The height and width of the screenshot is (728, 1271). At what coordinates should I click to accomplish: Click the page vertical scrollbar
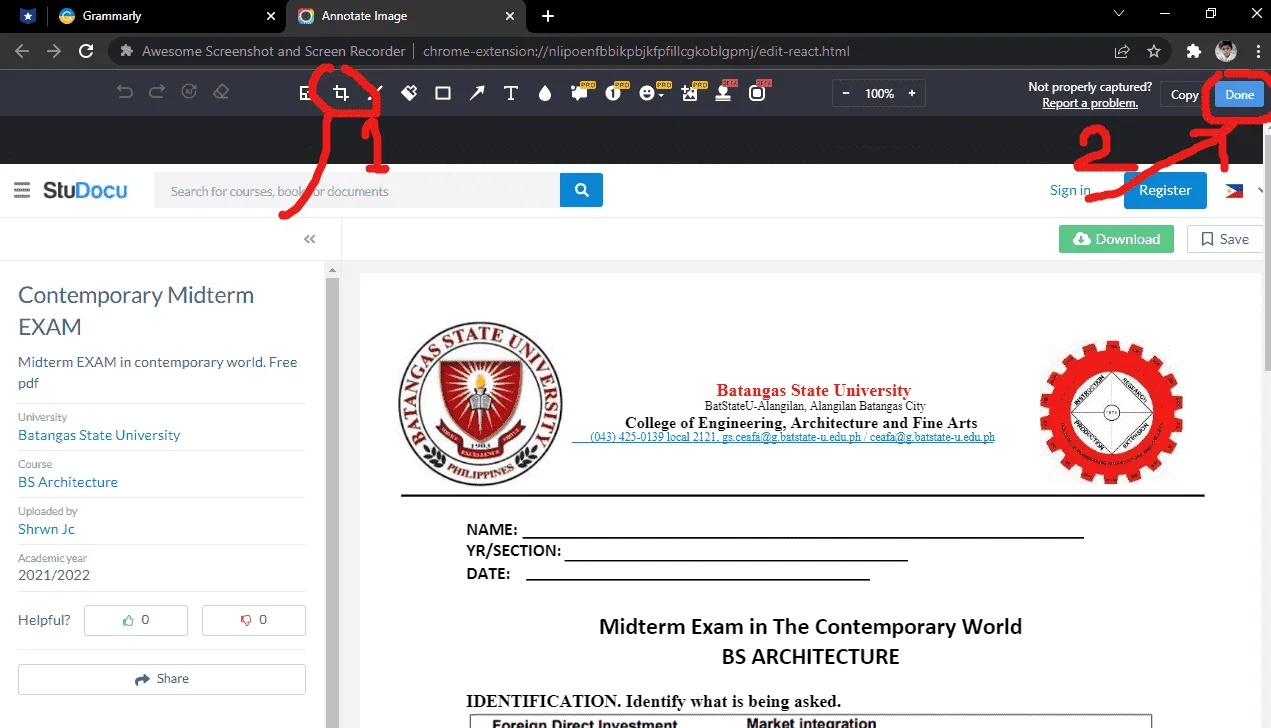(1267, 252)
